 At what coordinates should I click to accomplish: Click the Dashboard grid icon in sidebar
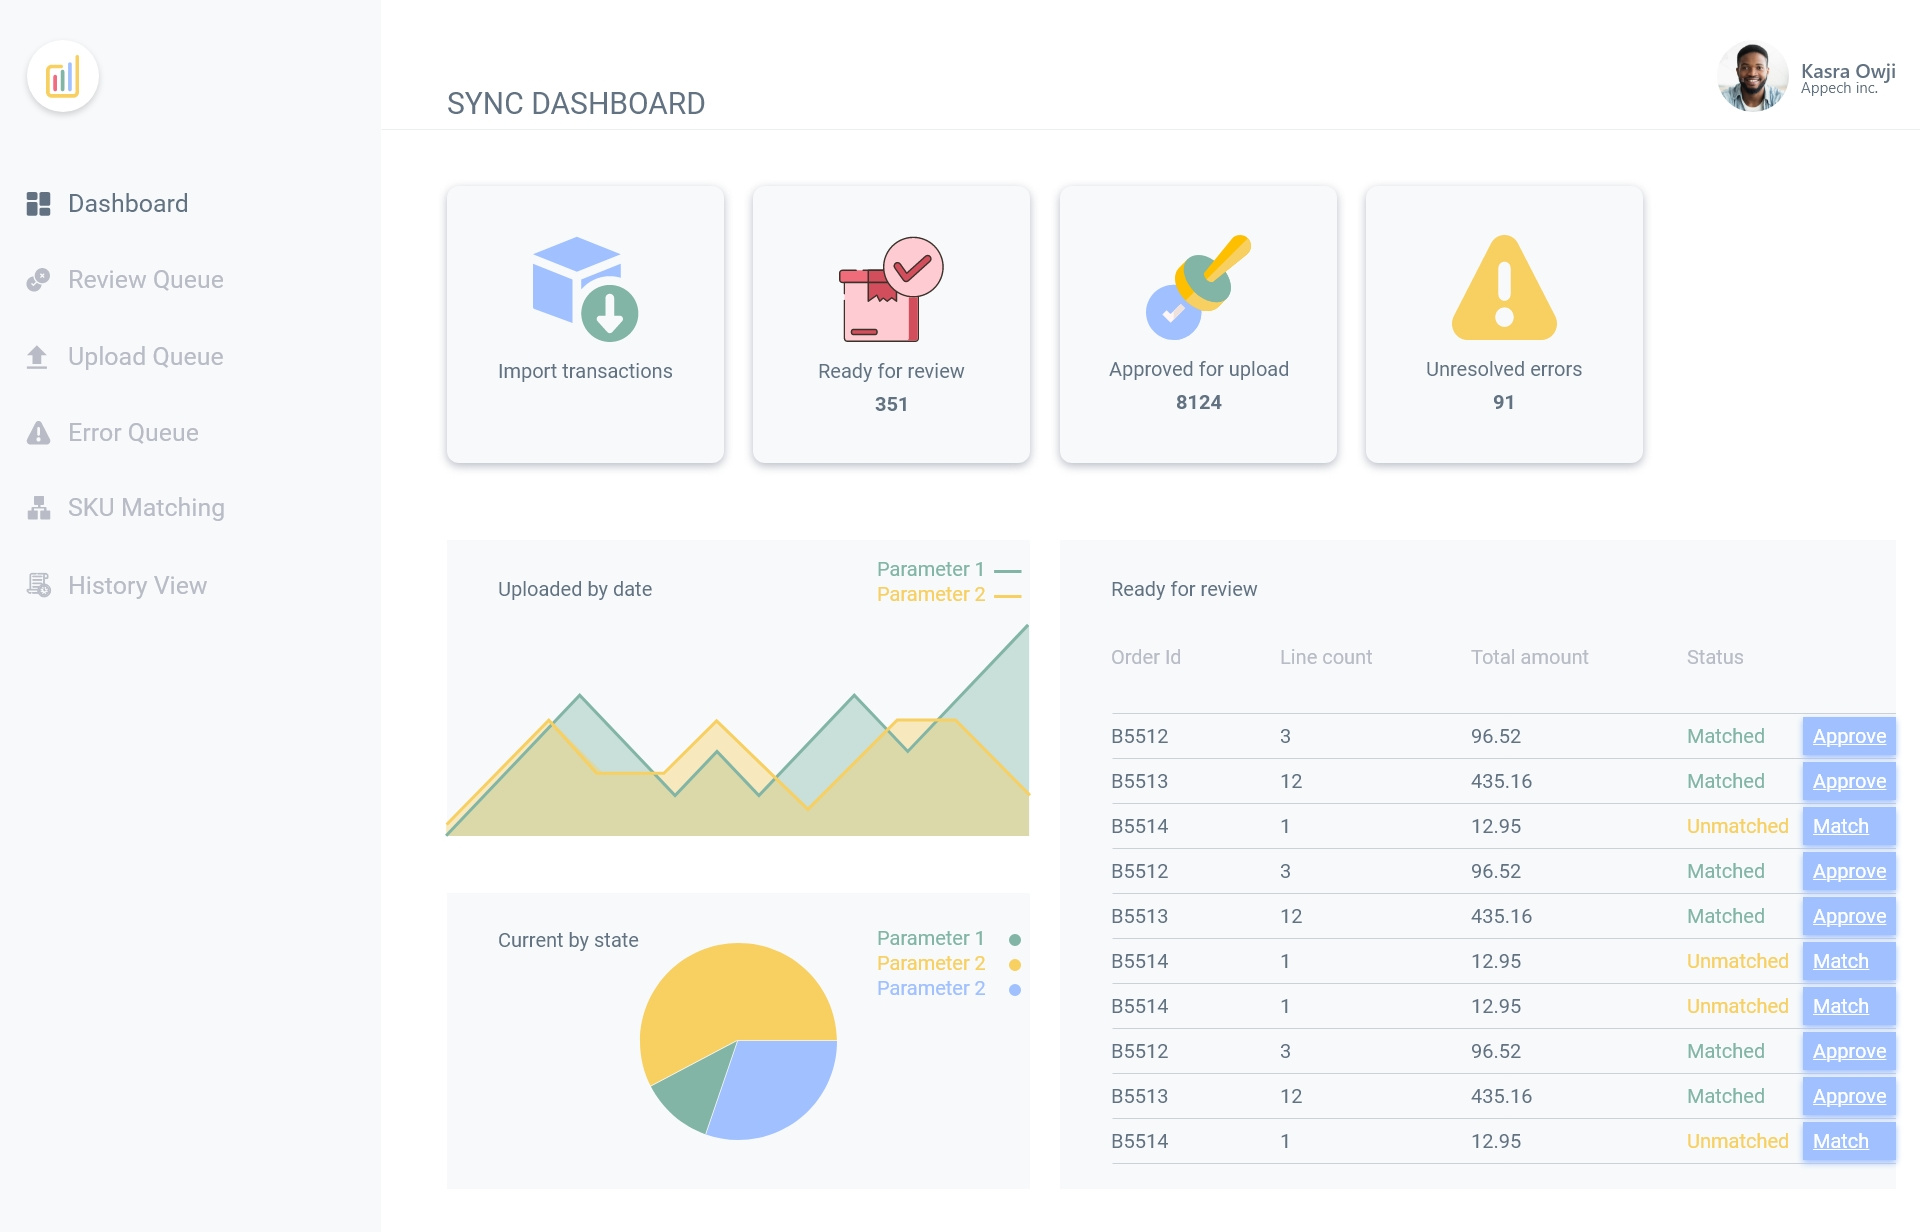(x=38, y=204)
